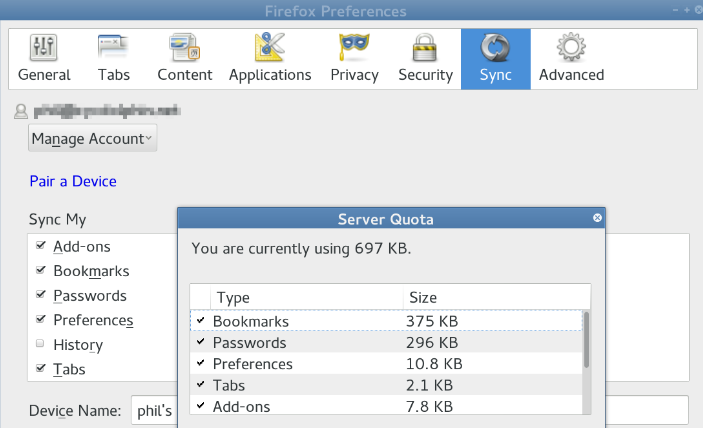Click the 'You are currently using 697 KB' text

pyautogui.click(x=301, y=248)
